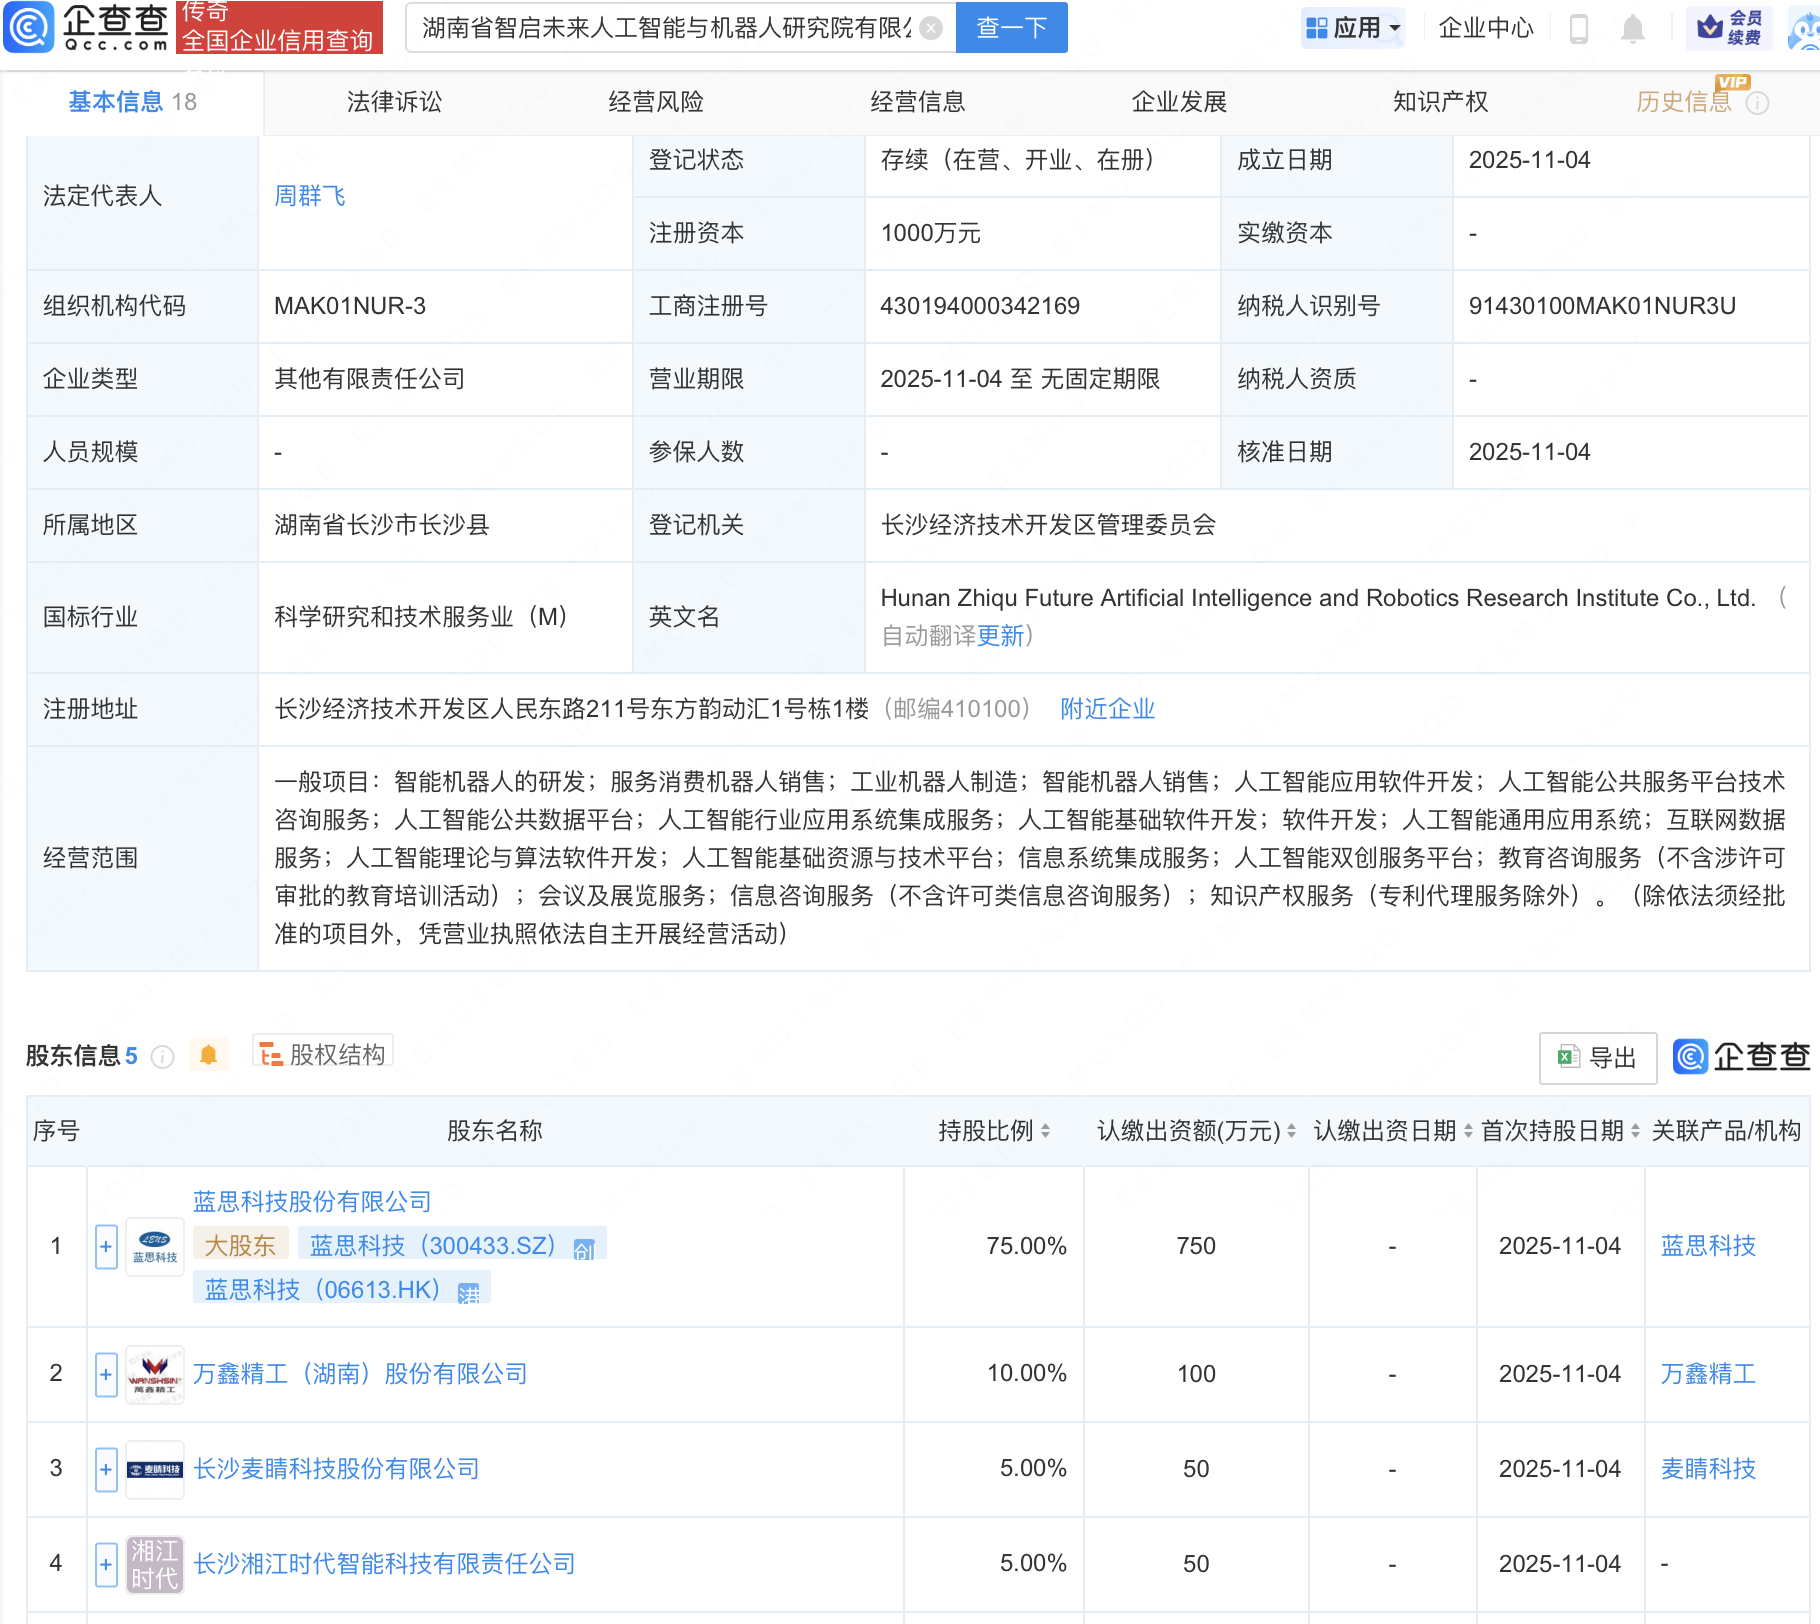Expand the 万鑫精工 shareholder row
Image resolution: width=1820 pixels, height=1624 pixels.
[x=106, y=1374]
